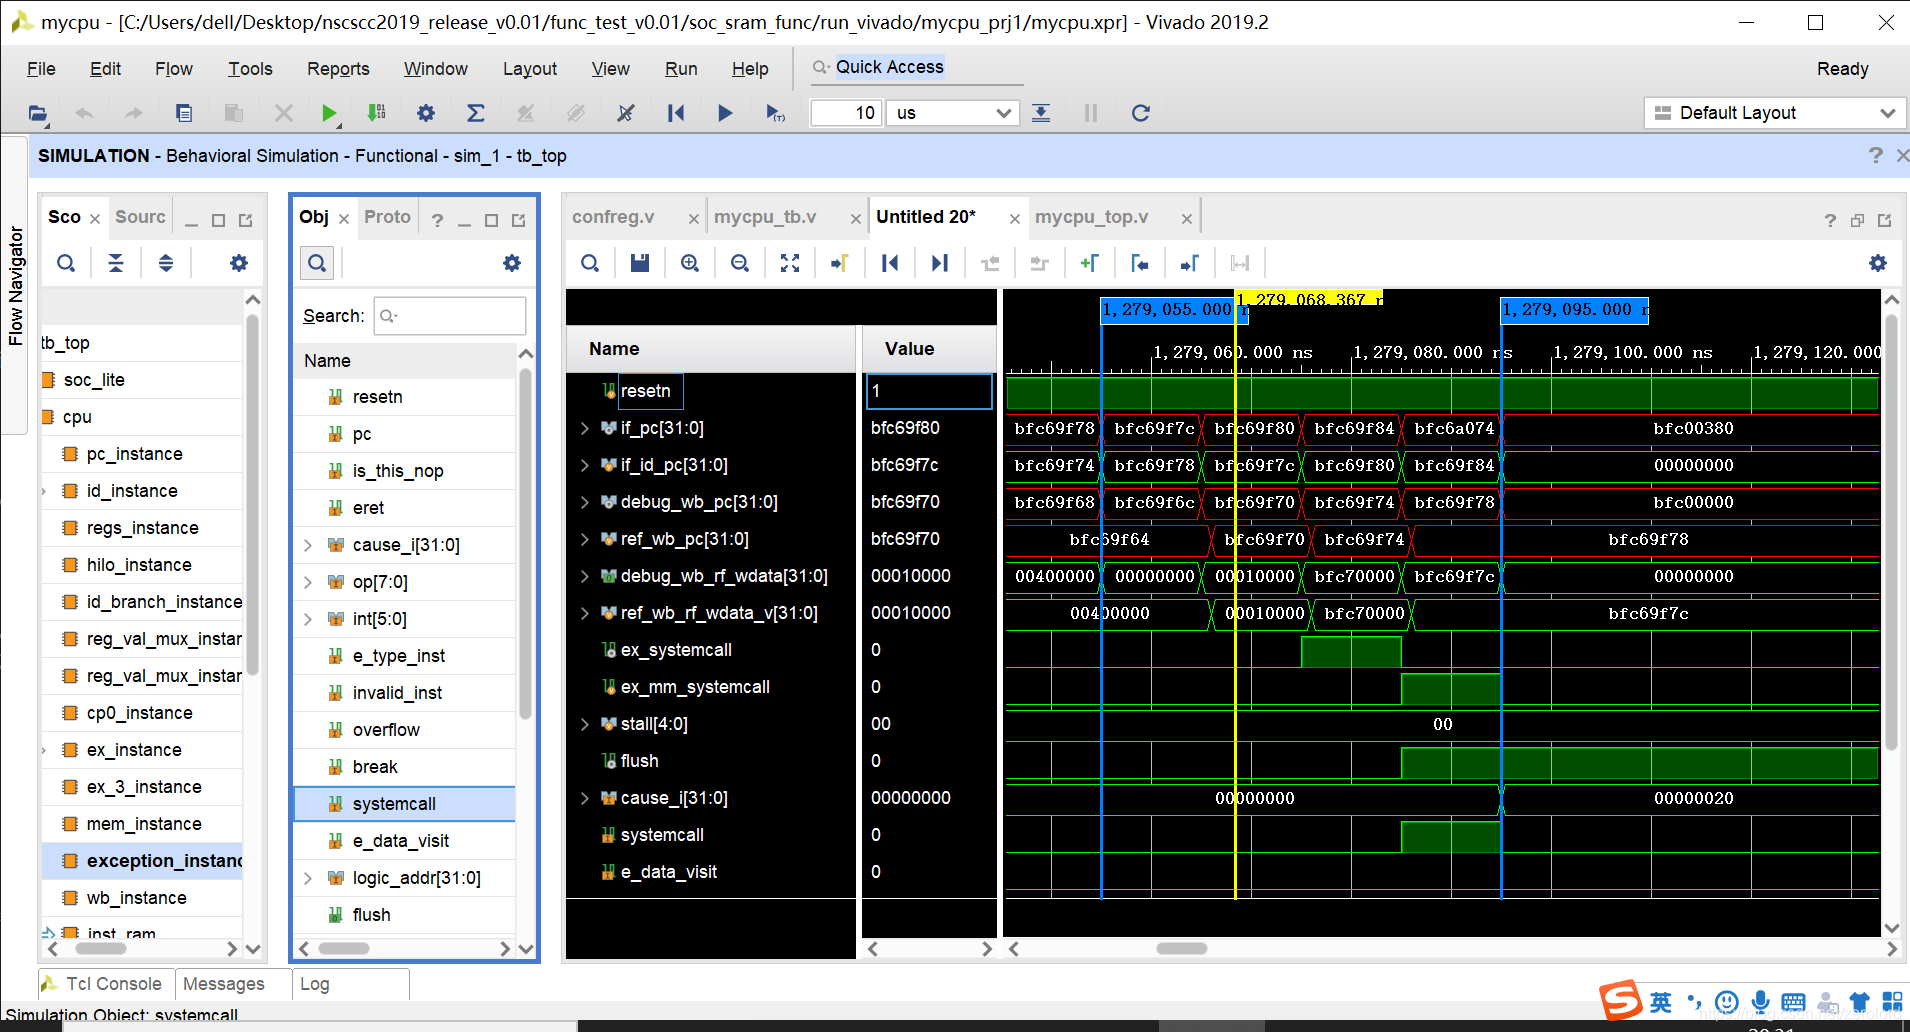Open the Flow menu
Image resolution: width=1910 pixels, height=1032 pixels.
pyautogui.click(x=174, y=69)
